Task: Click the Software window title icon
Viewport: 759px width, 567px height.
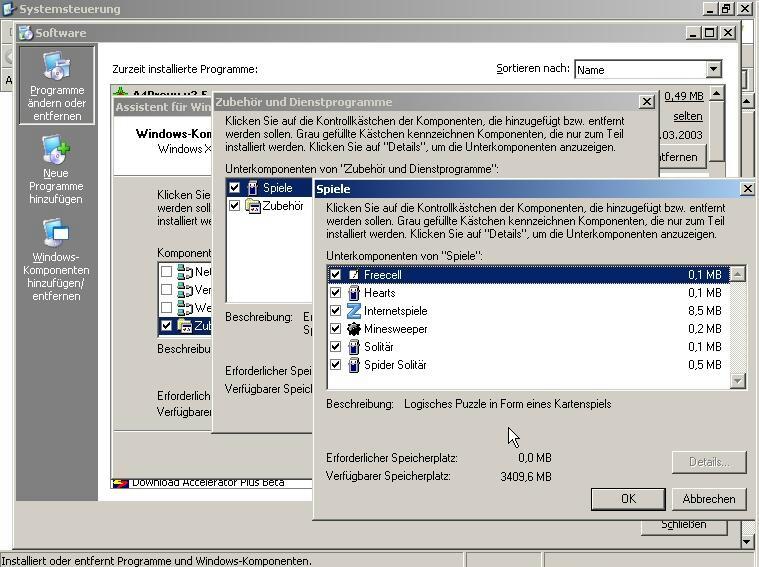Action: click(25, 32)
